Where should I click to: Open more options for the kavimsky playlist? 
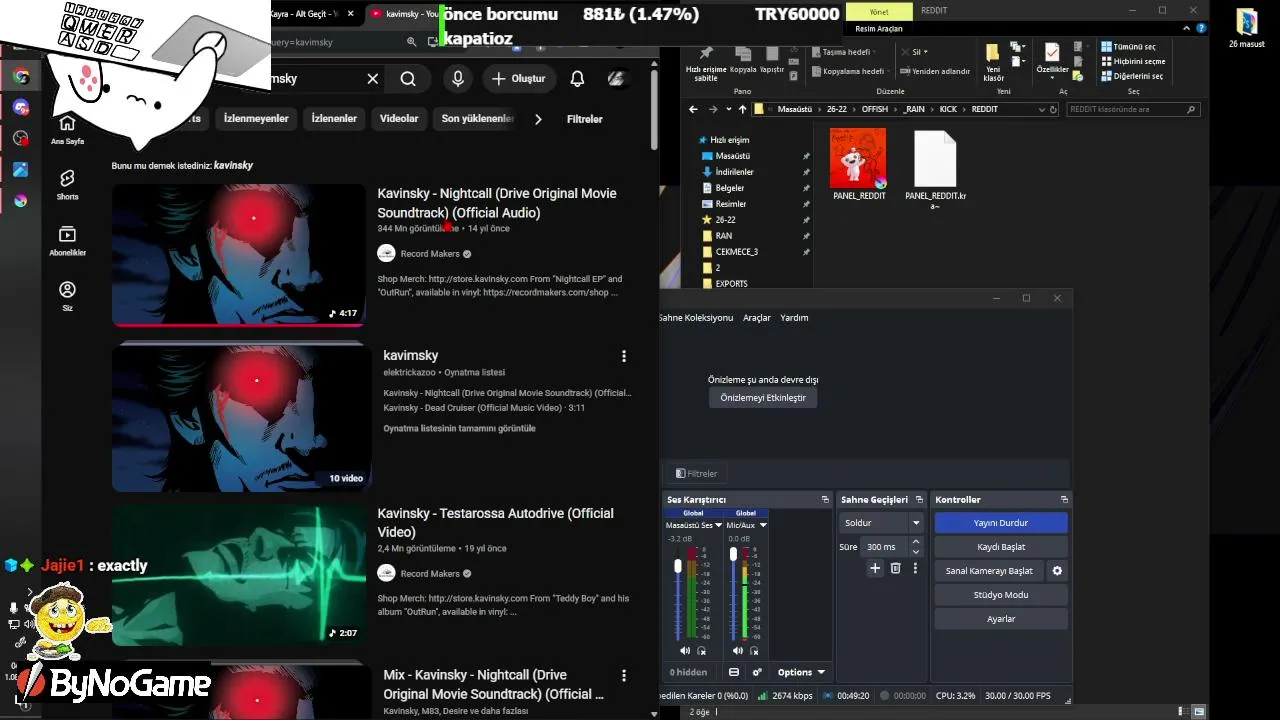(x=624, y=356)
